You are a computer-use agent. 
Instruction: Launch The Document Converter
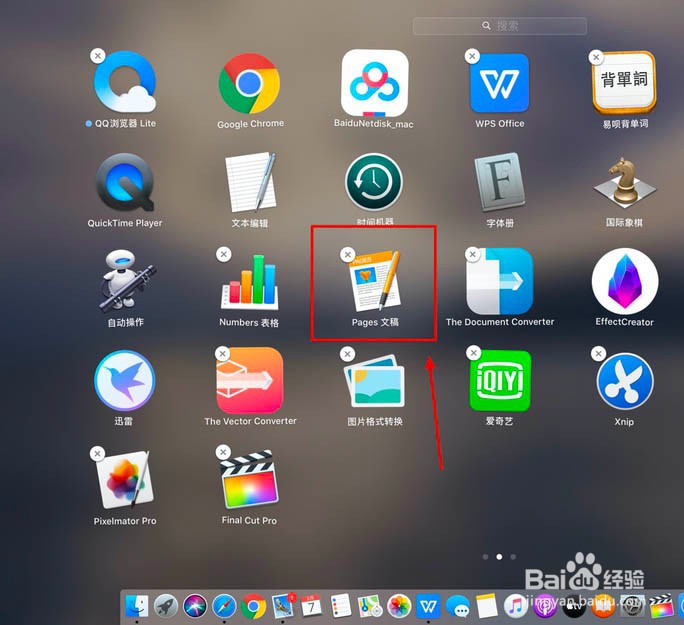tap(499, 281)
